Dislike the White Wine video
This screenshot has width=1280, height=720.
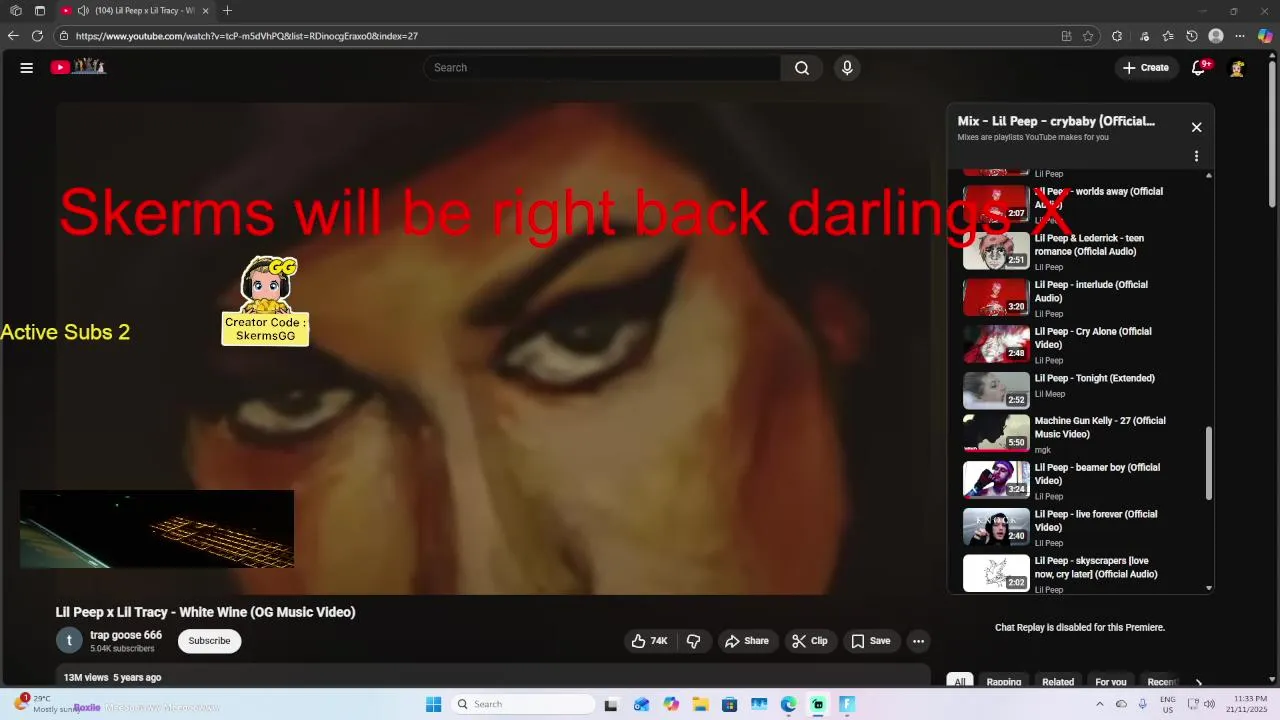[x=693, y=641]
